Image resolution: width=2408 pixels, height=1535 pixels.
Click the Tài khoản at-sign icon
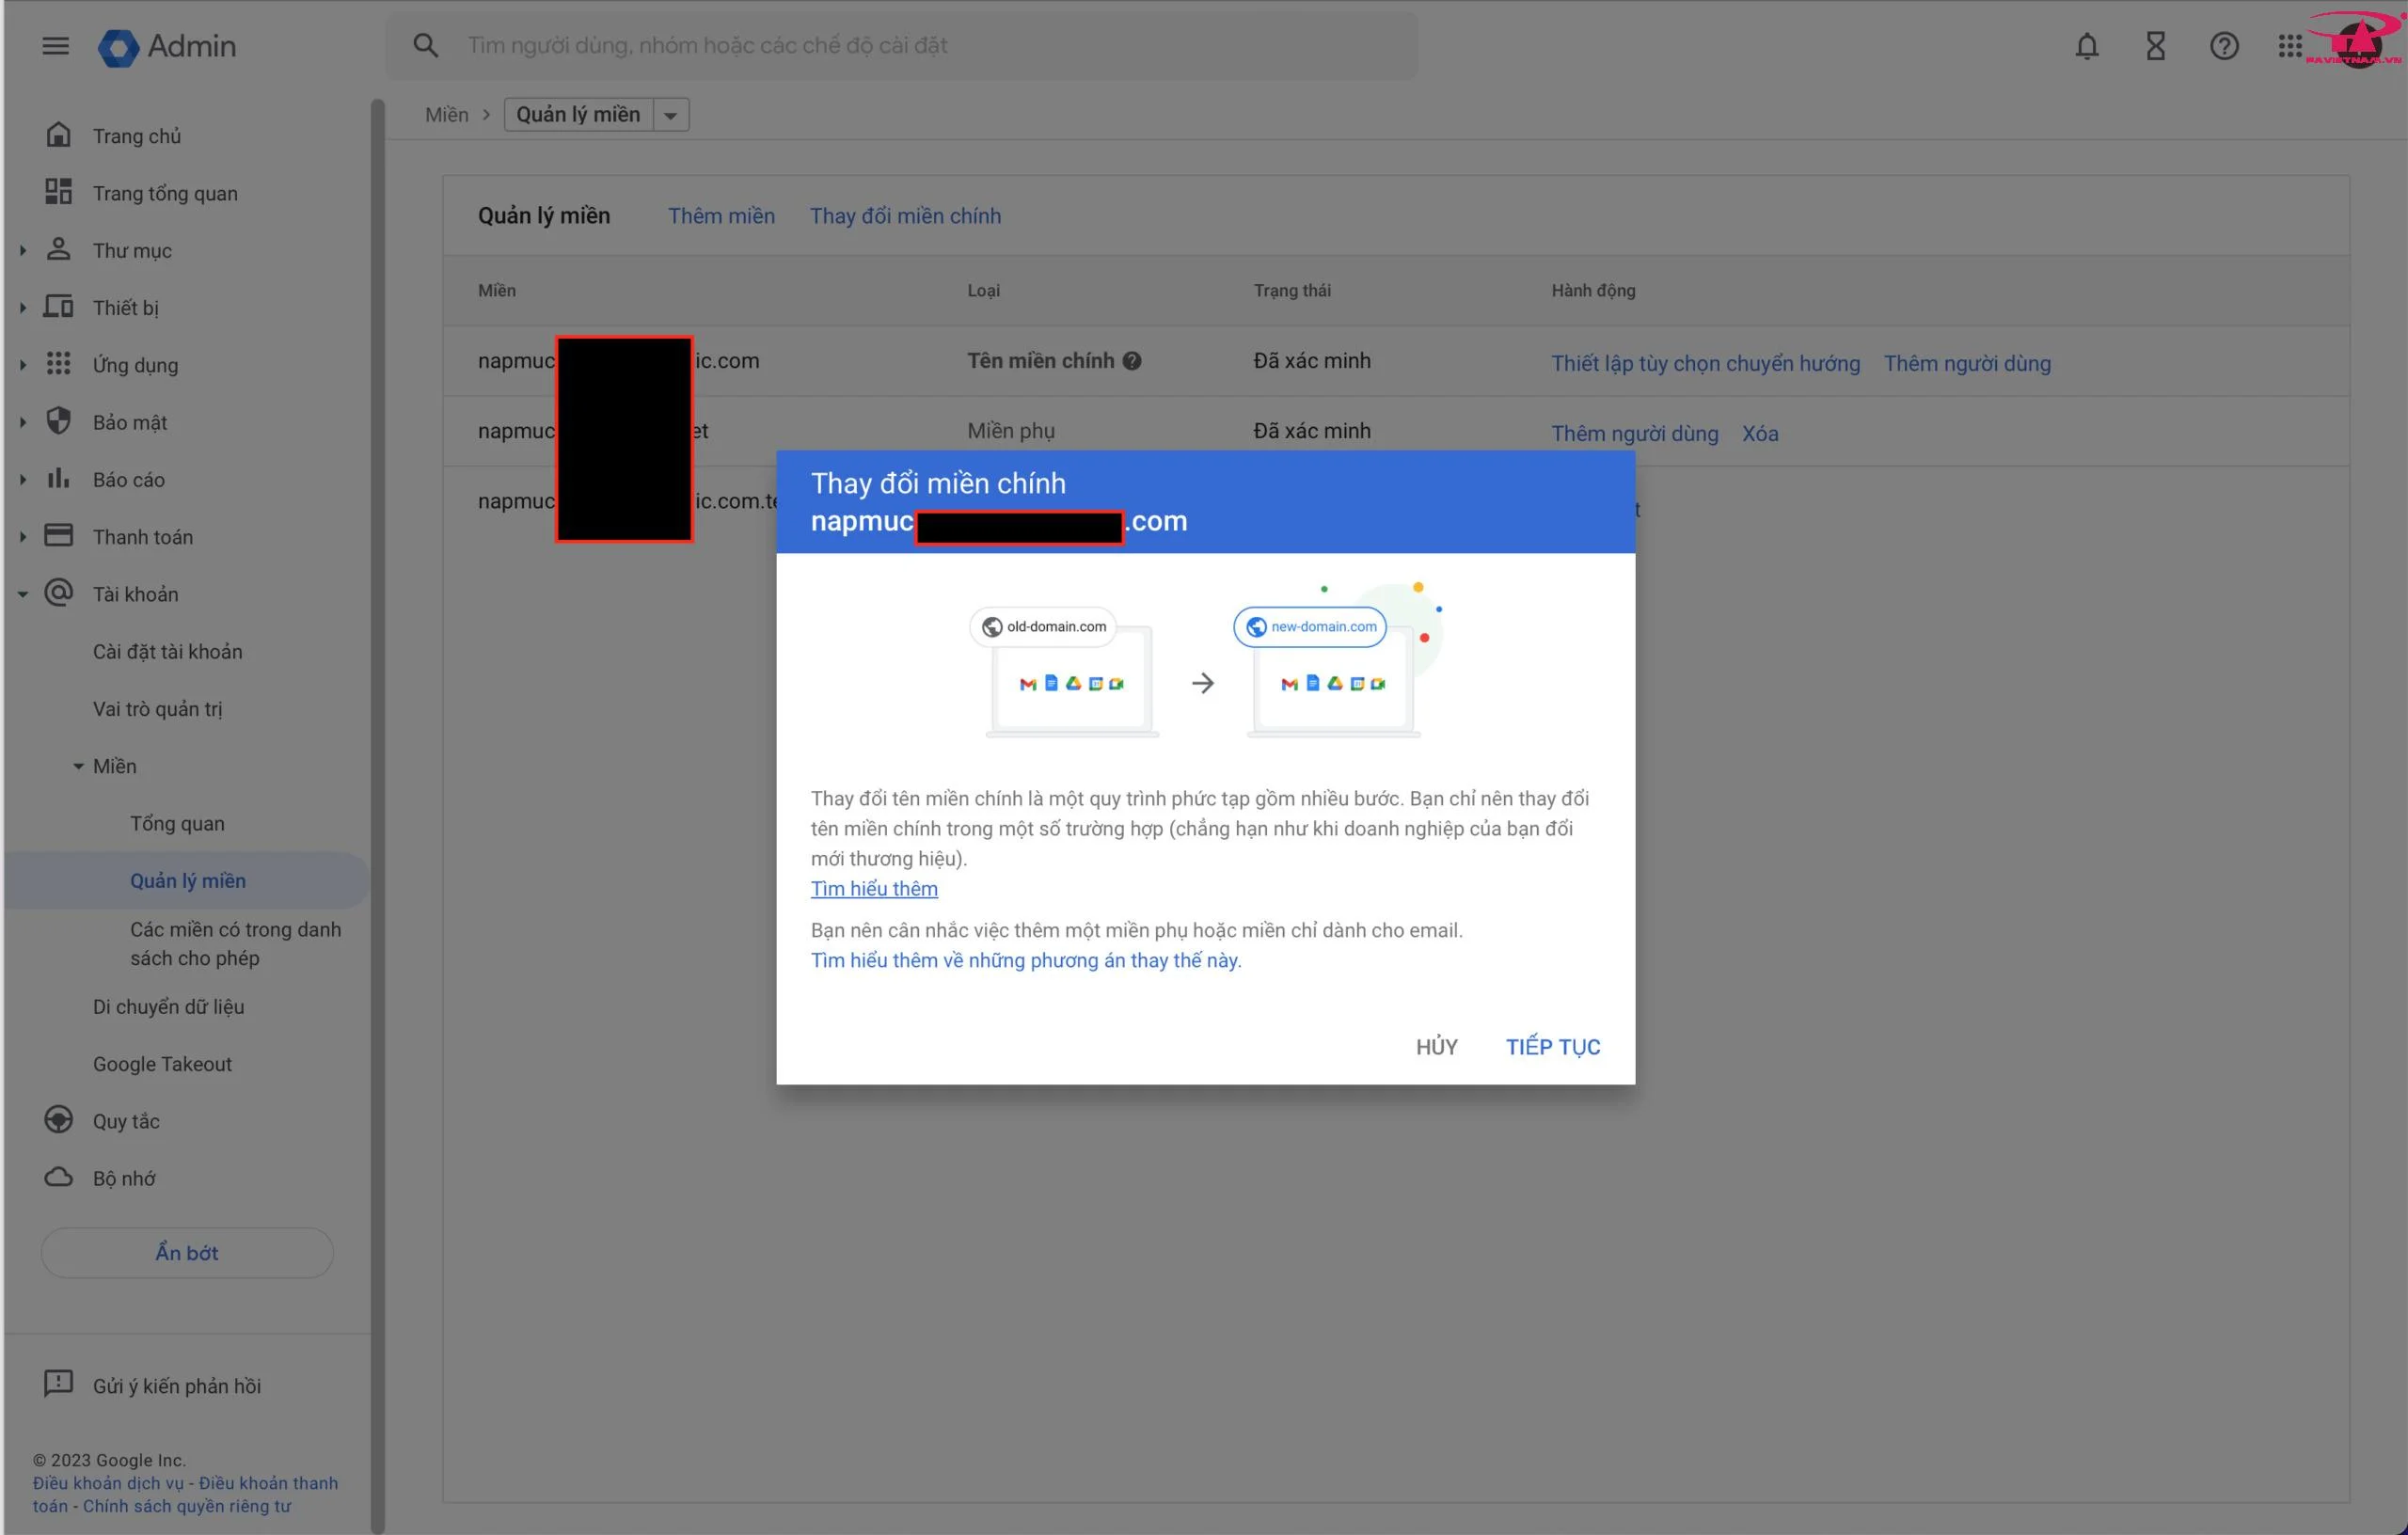59,593
